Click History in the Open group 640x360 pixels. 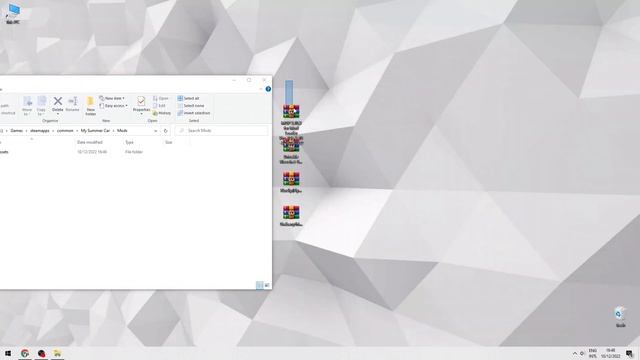(162, 113)
